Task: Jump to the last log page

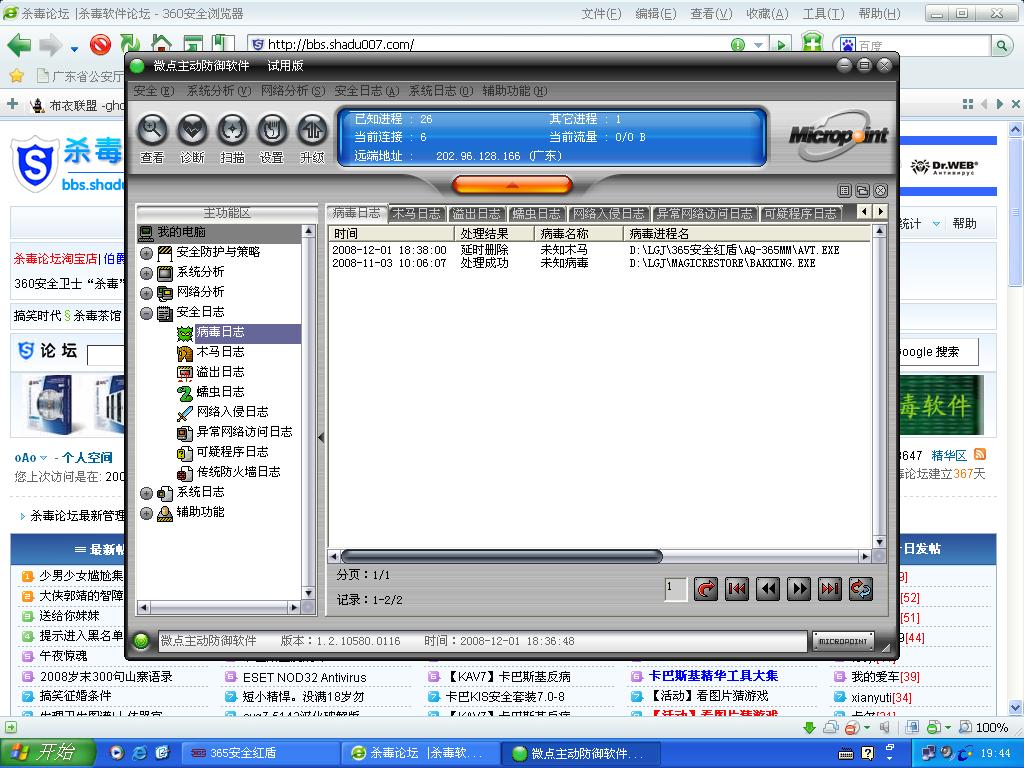Action: tap(830, 589)
